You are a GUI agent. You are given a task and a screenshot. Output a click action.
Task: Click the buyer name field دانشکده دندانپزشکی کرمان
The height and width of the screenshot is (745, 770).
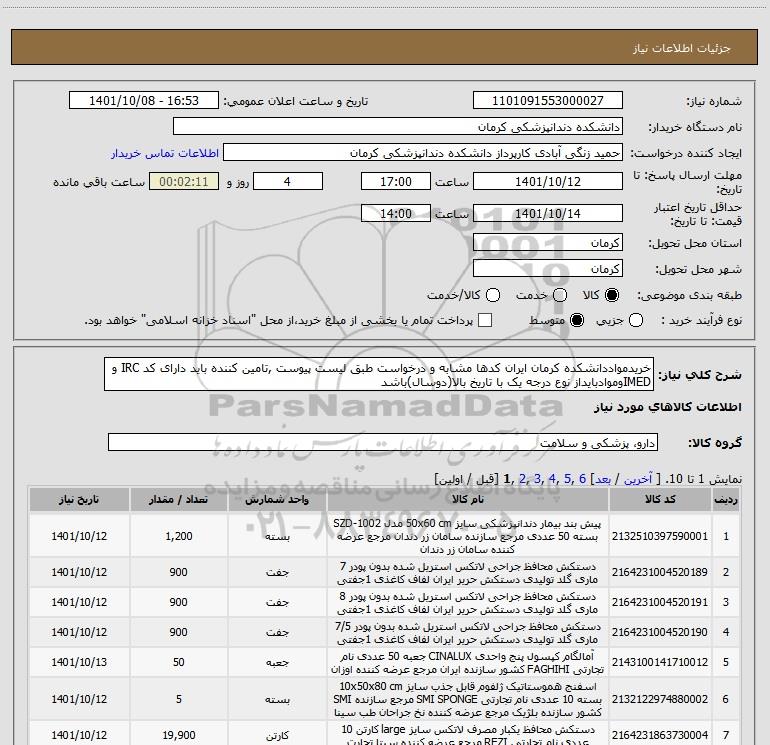coord(398,126)
